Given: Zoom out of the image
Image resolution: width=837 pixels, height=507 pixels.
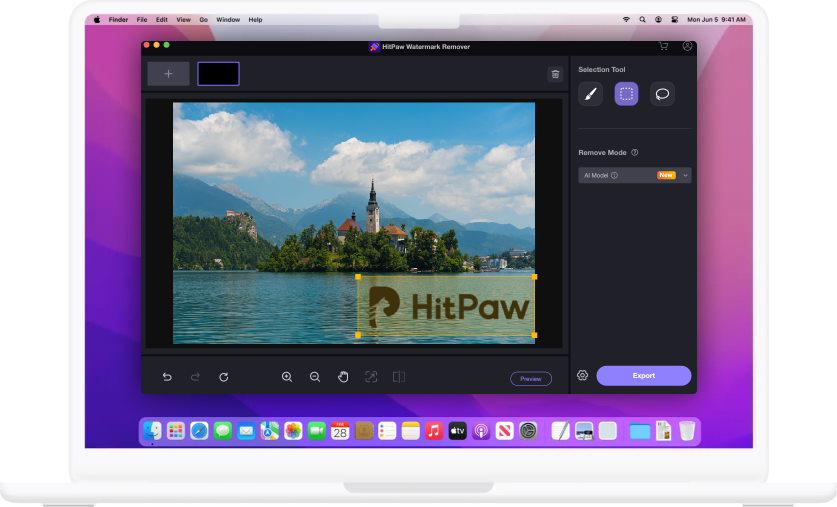Looking at the screenshot, I should pyautogui.click(x=315, y=377).
